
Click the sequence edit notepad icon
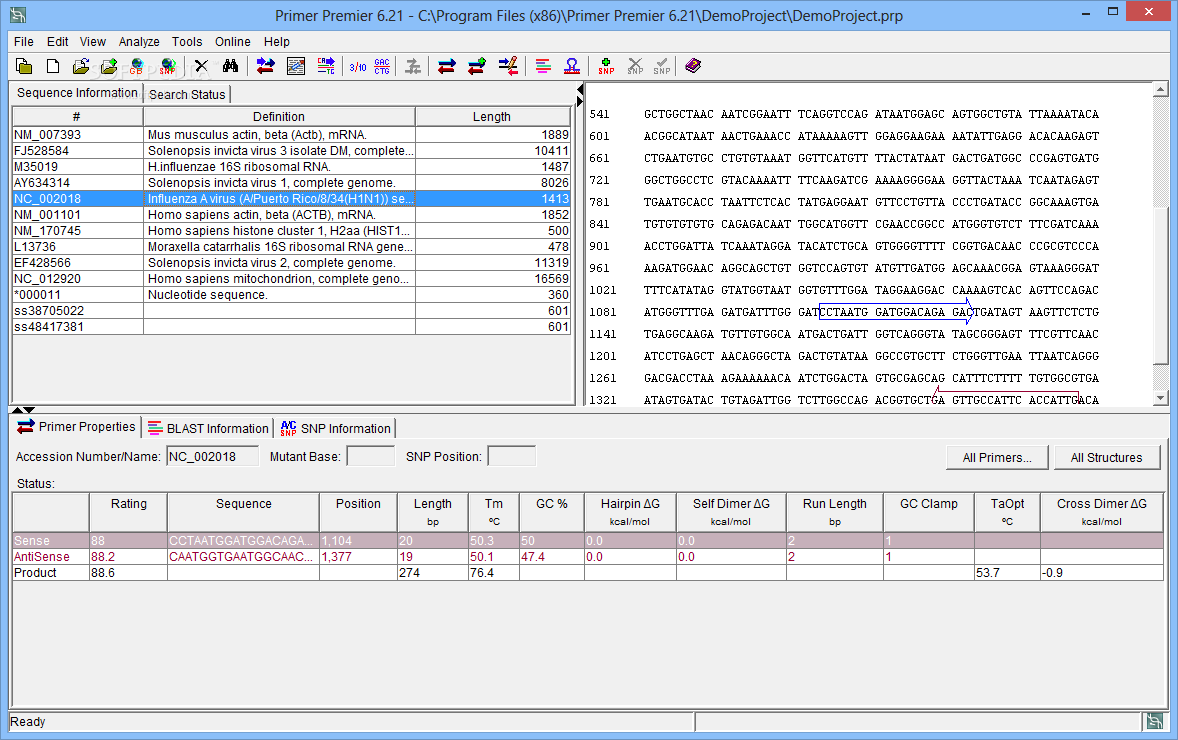(296, 66)
